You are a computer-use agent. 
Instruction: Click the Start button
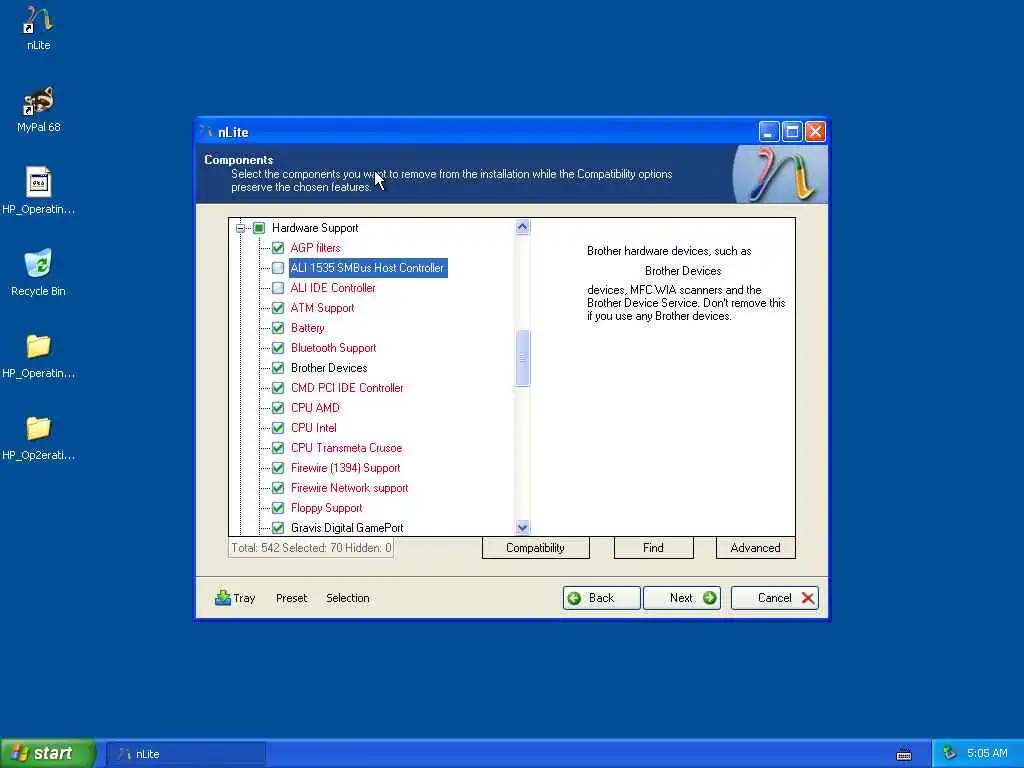tap(48, 754)
